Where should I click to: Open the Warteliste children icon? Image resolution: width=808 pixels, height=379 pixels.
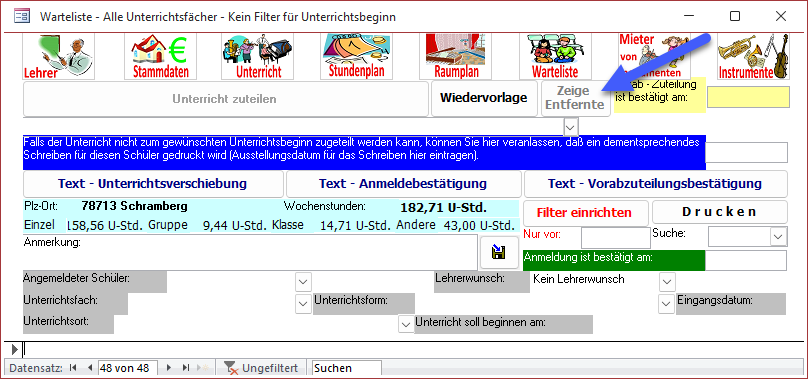(554, 56)
